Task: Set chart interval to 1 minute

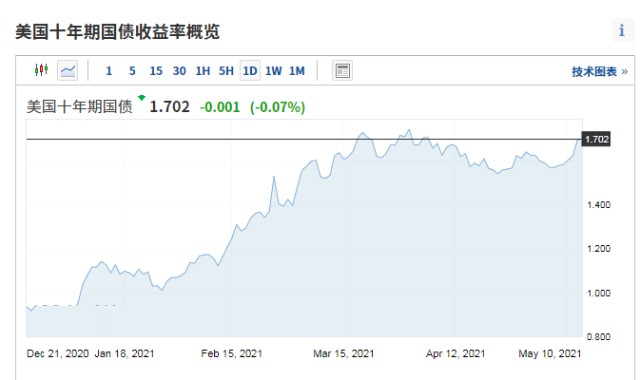Action: (x=109, y=71)
